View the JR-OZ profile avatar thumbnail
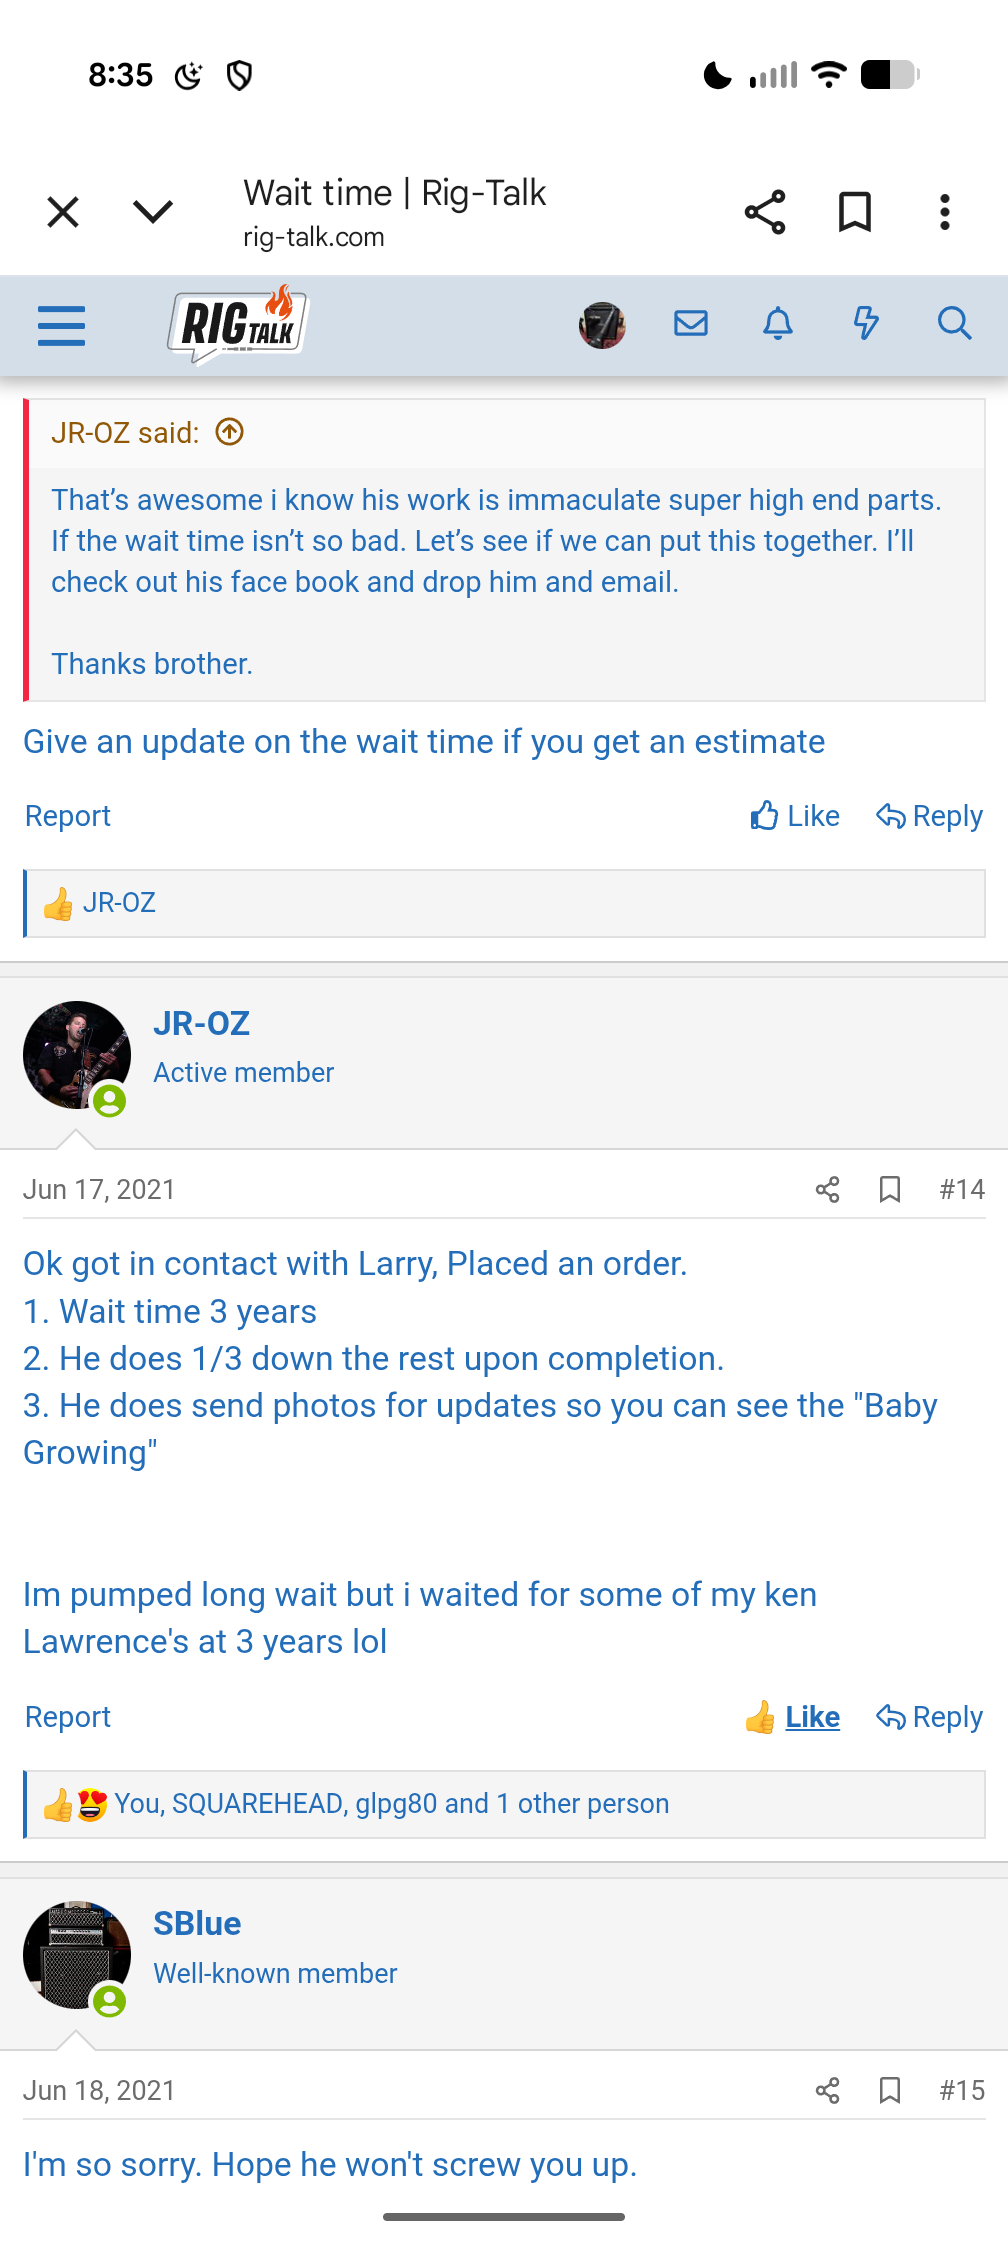This screenshot has width=1008, height=2244. click(x=77, y=1055)
